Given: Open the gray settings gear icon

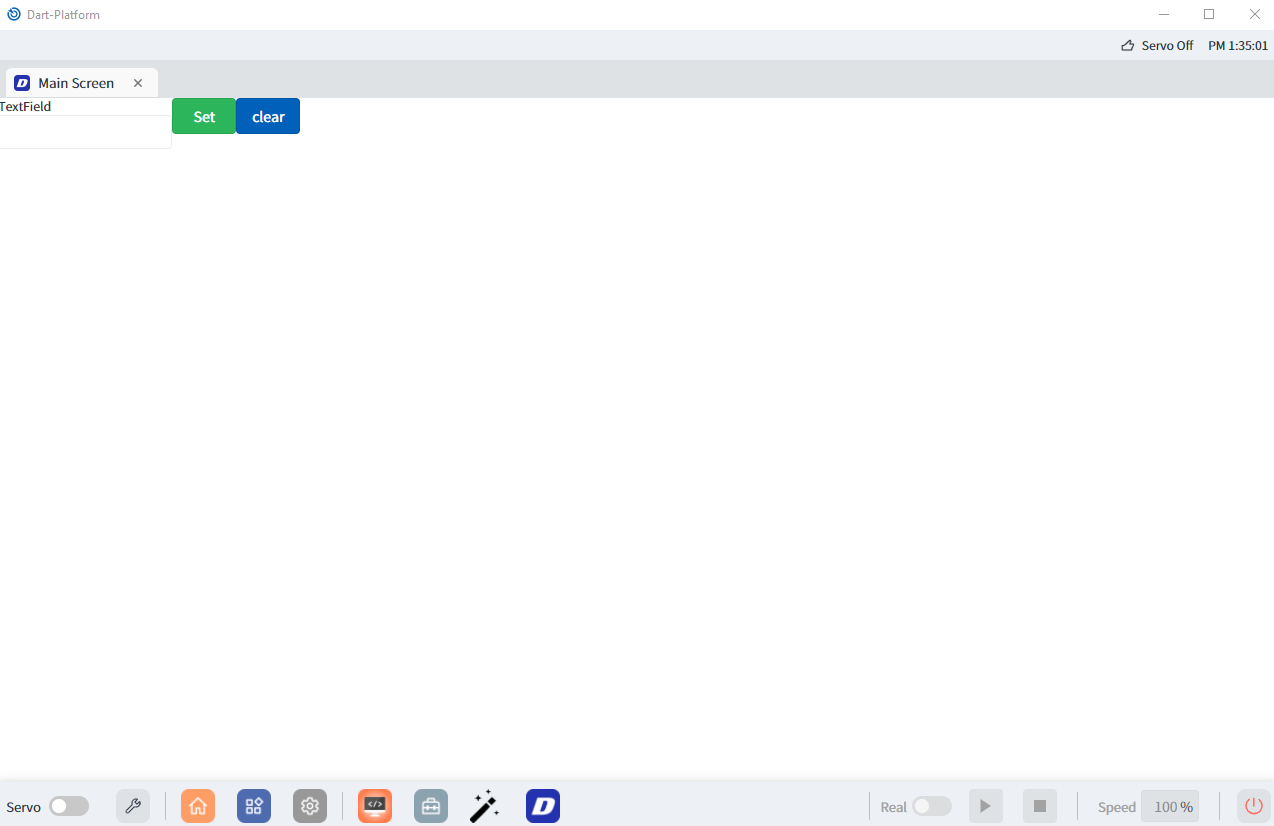Looking at the screenshot, I should pyautogui.click(x=310, y=806).
